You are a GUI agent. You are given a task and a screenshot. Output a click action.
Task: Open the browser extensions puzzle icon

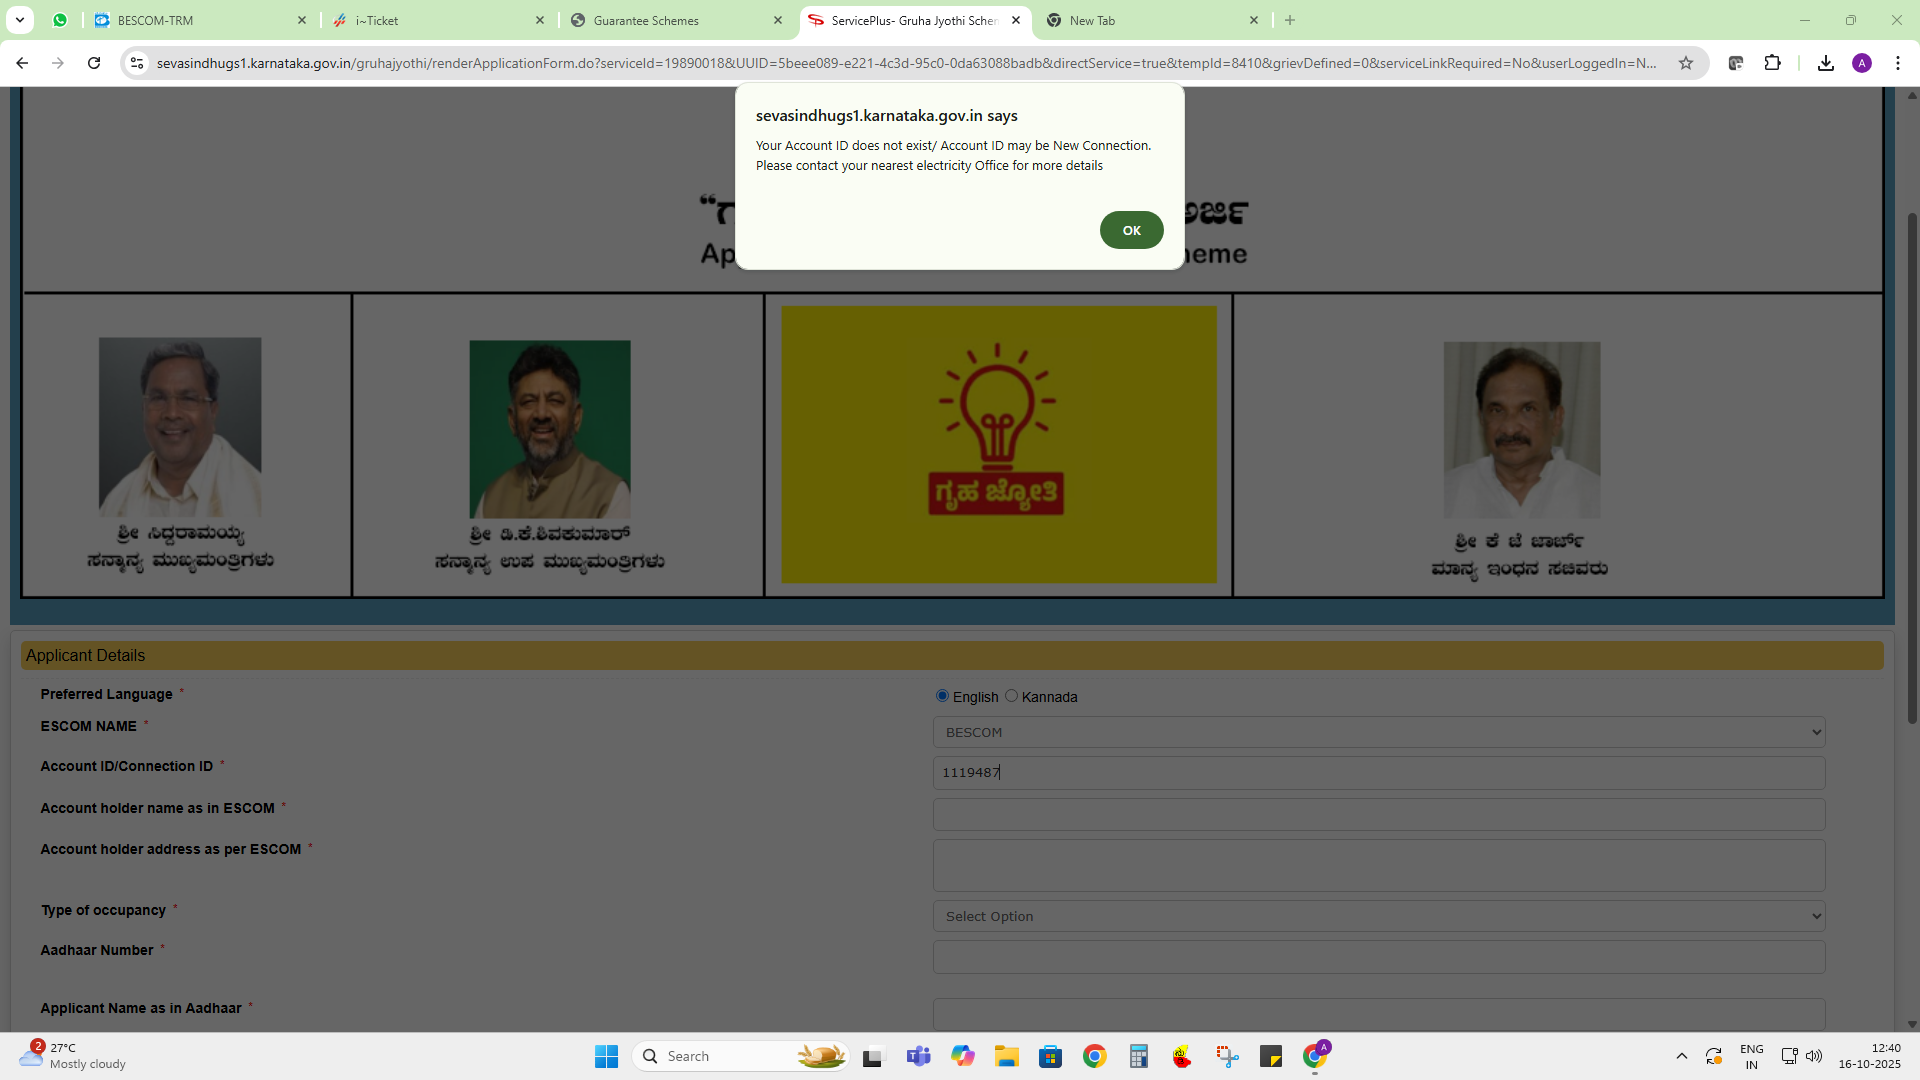click(1772, 63)
